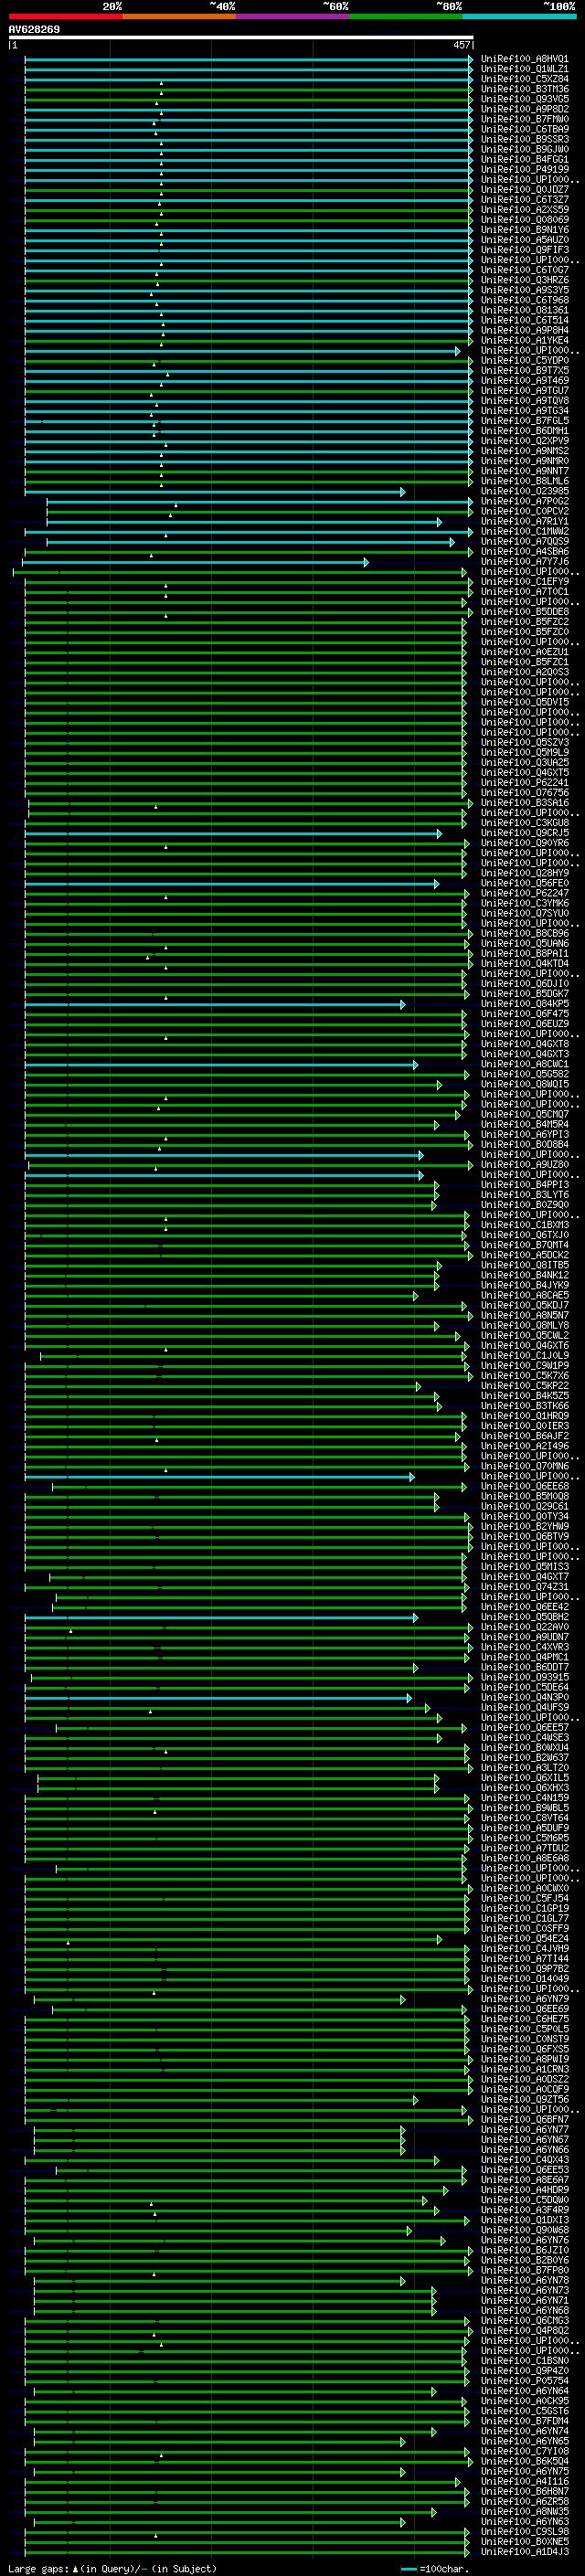
Task: Select hit label UniRef100_Q2XPV9
Action: coord(524,441)
